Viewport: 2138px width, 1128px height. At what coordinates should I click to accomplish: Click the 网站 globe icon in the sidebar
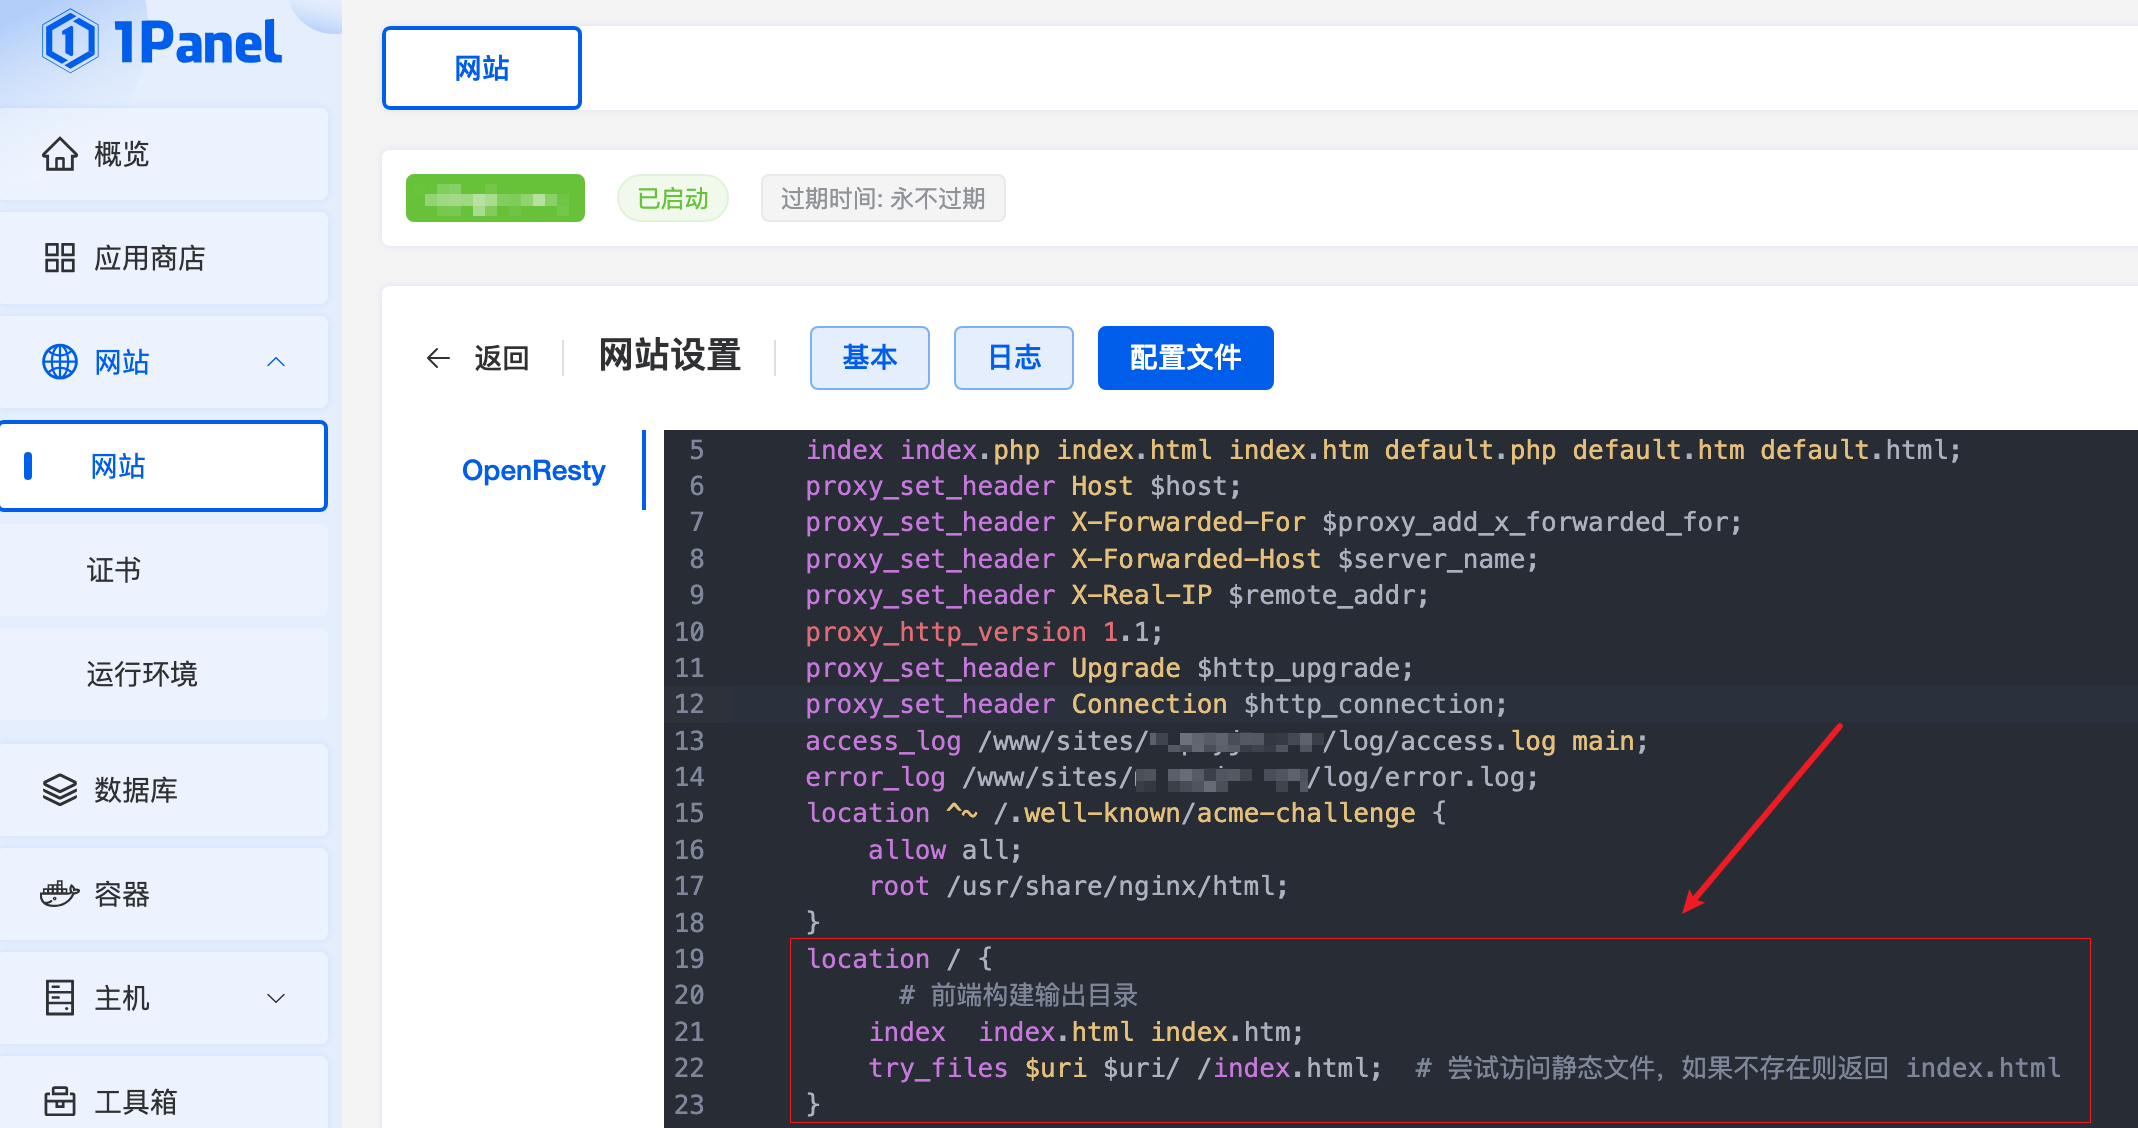point(60,362)
